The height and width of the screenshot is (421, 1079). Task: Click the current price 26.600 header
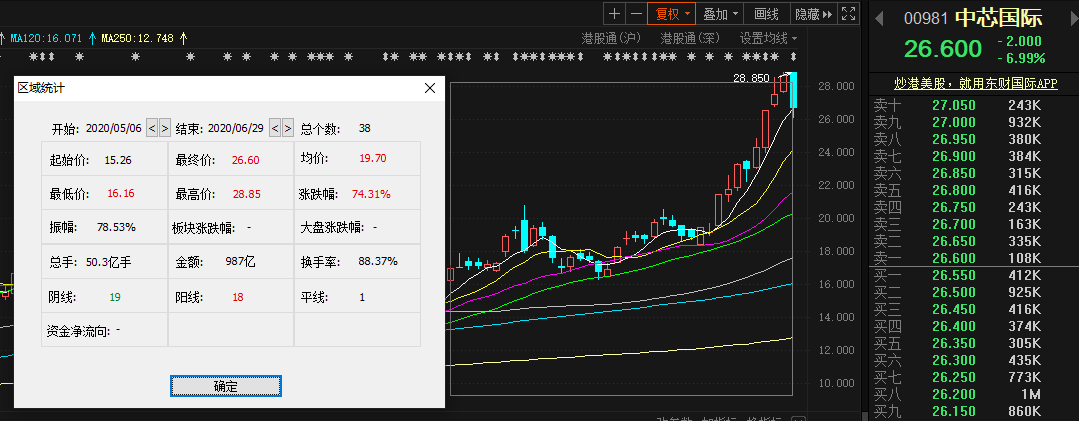click(x=942, y=50)
